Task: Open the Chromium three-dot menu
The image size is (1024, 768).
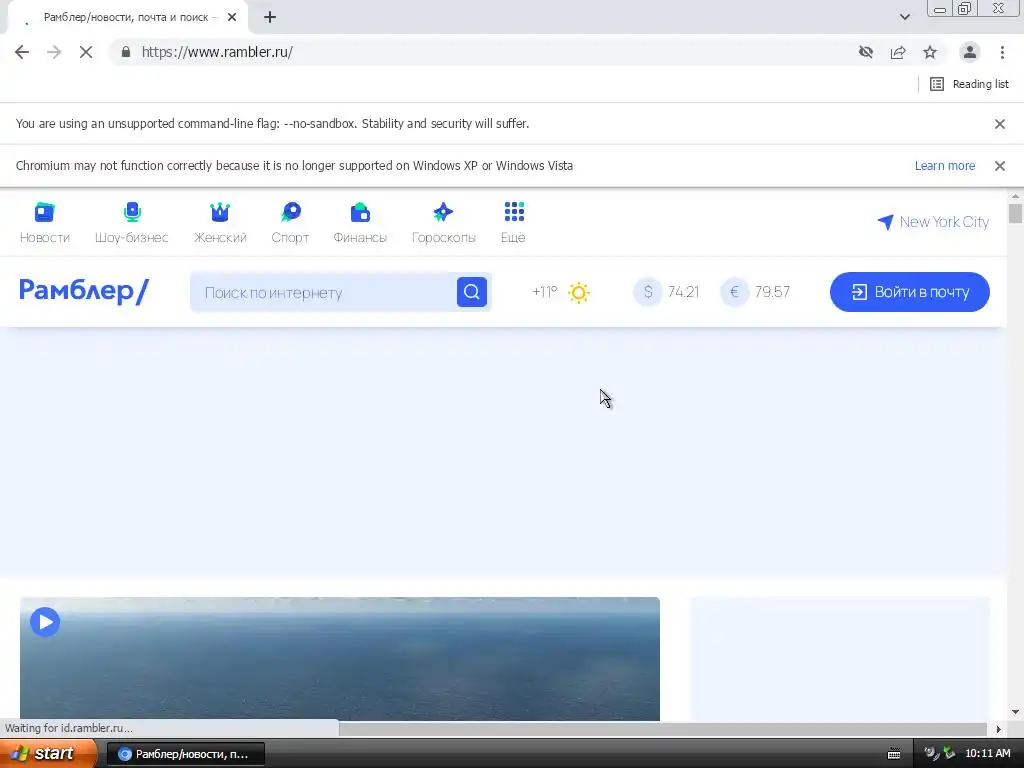Action: (x=1002, y=52)
